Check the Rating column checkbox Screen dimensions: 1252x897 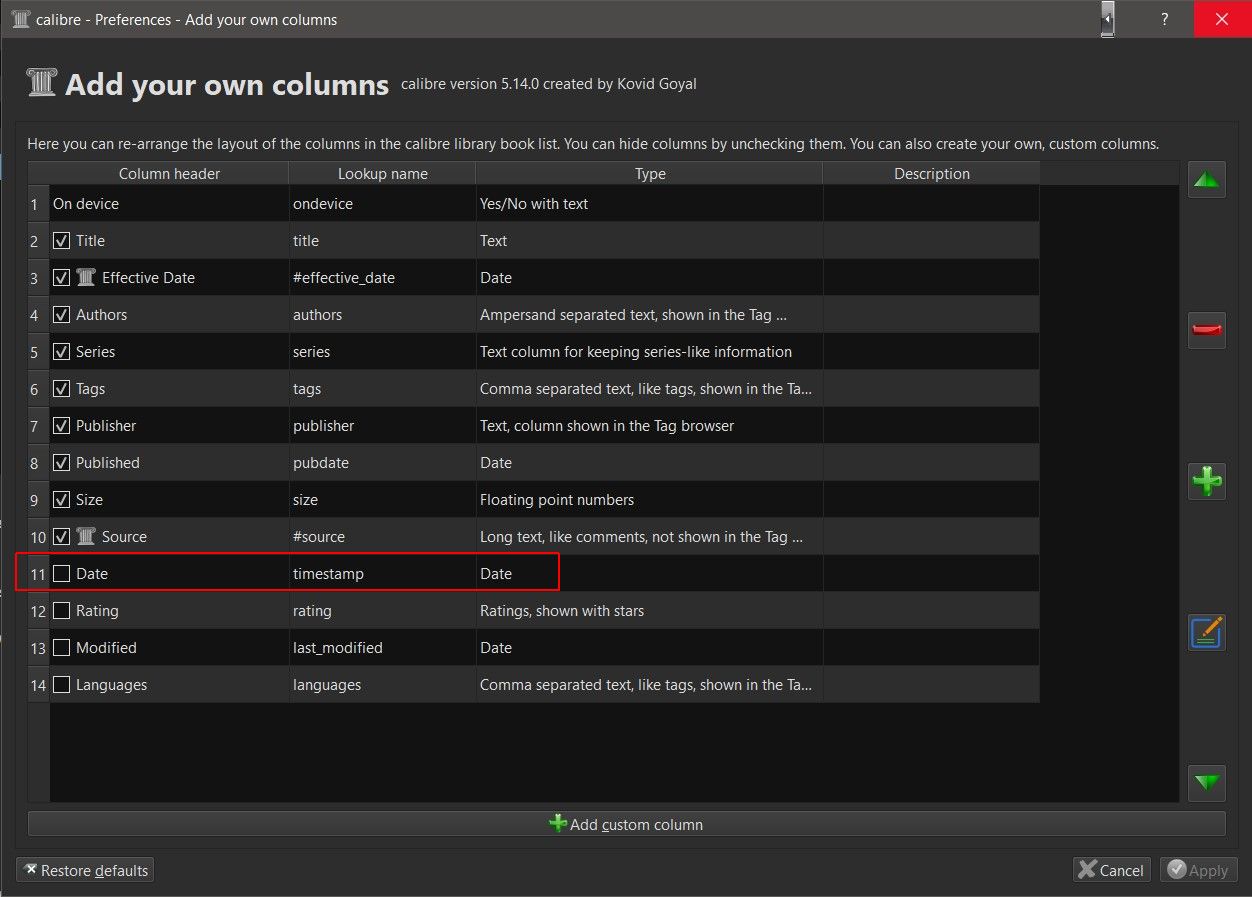(62, 611)
